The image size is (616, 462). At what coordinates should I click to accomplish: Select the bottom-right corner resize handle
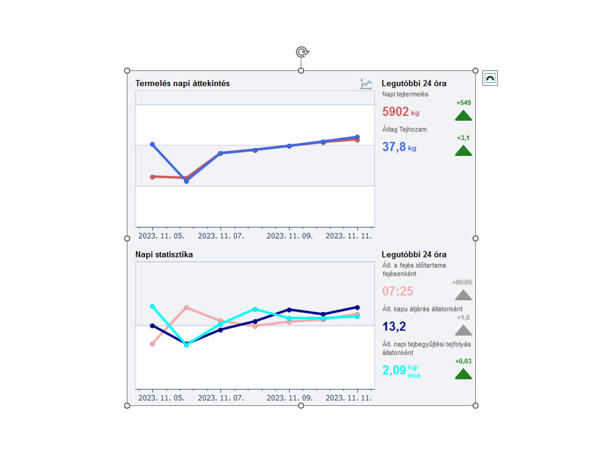(475, 405)
